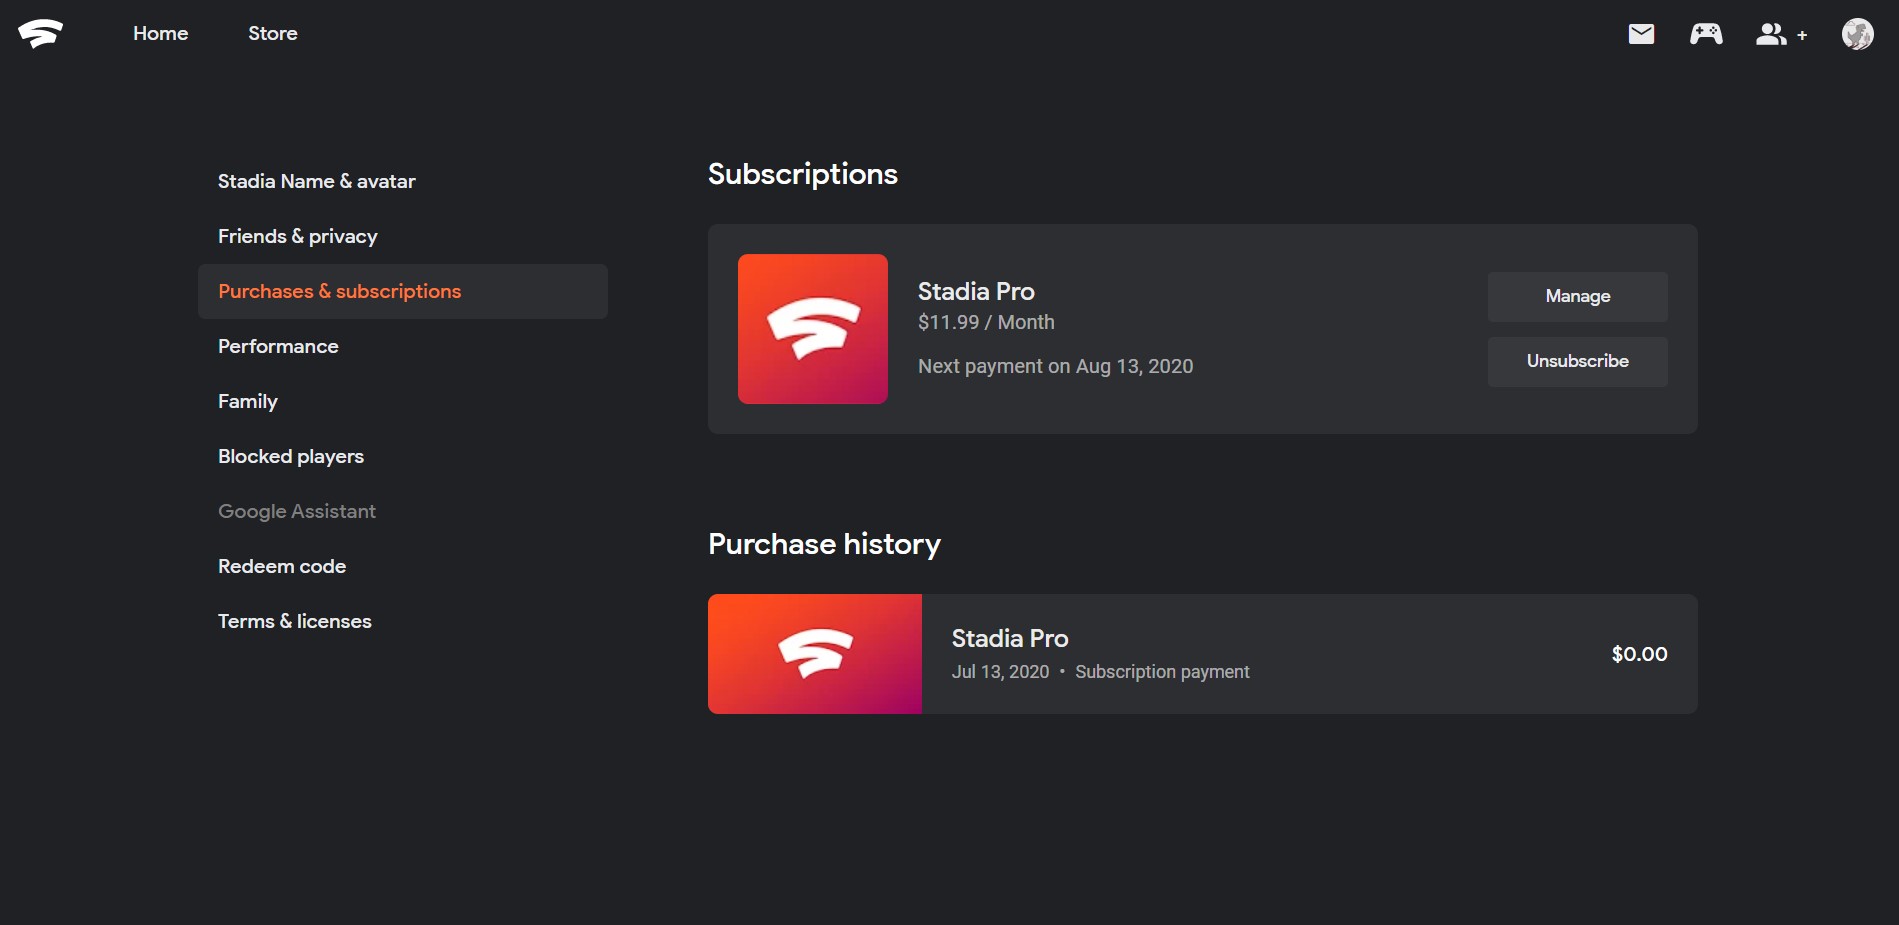Click the Unsubscribe button

(x=1577, y=362)
